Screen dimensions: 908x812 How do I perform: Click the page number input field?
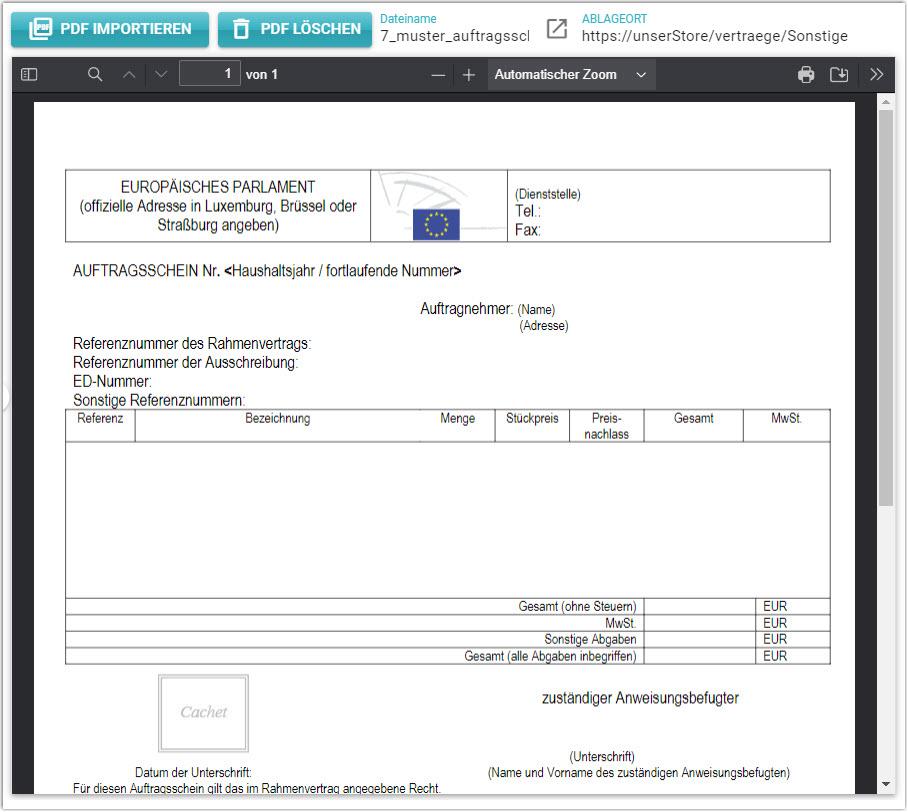point(210,74)
